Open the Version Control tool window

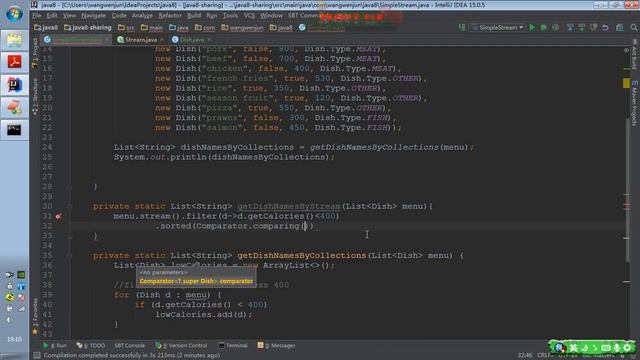pyautogui.click(x=181, y=345)
